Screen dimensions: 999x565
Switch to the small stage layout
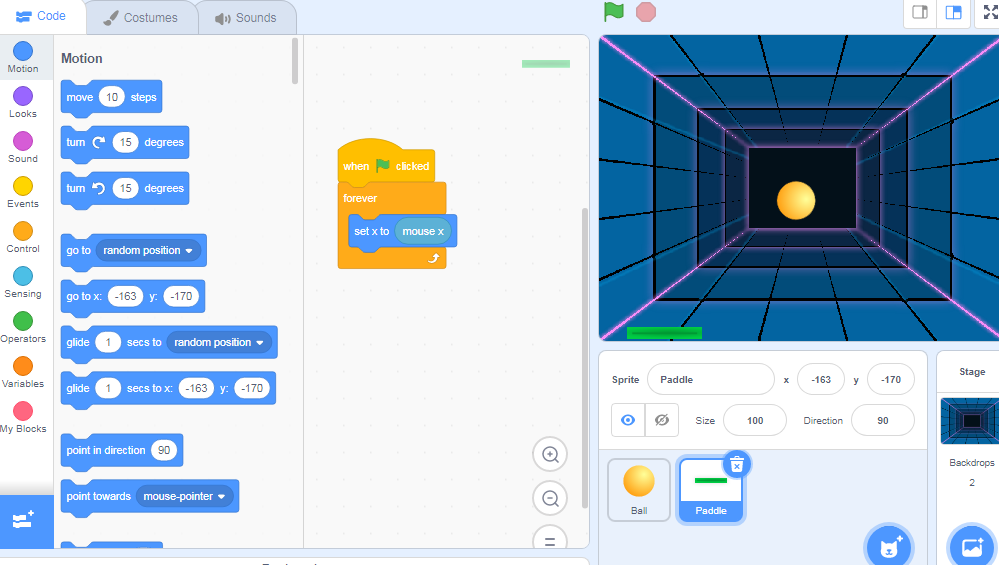[920, 12]
